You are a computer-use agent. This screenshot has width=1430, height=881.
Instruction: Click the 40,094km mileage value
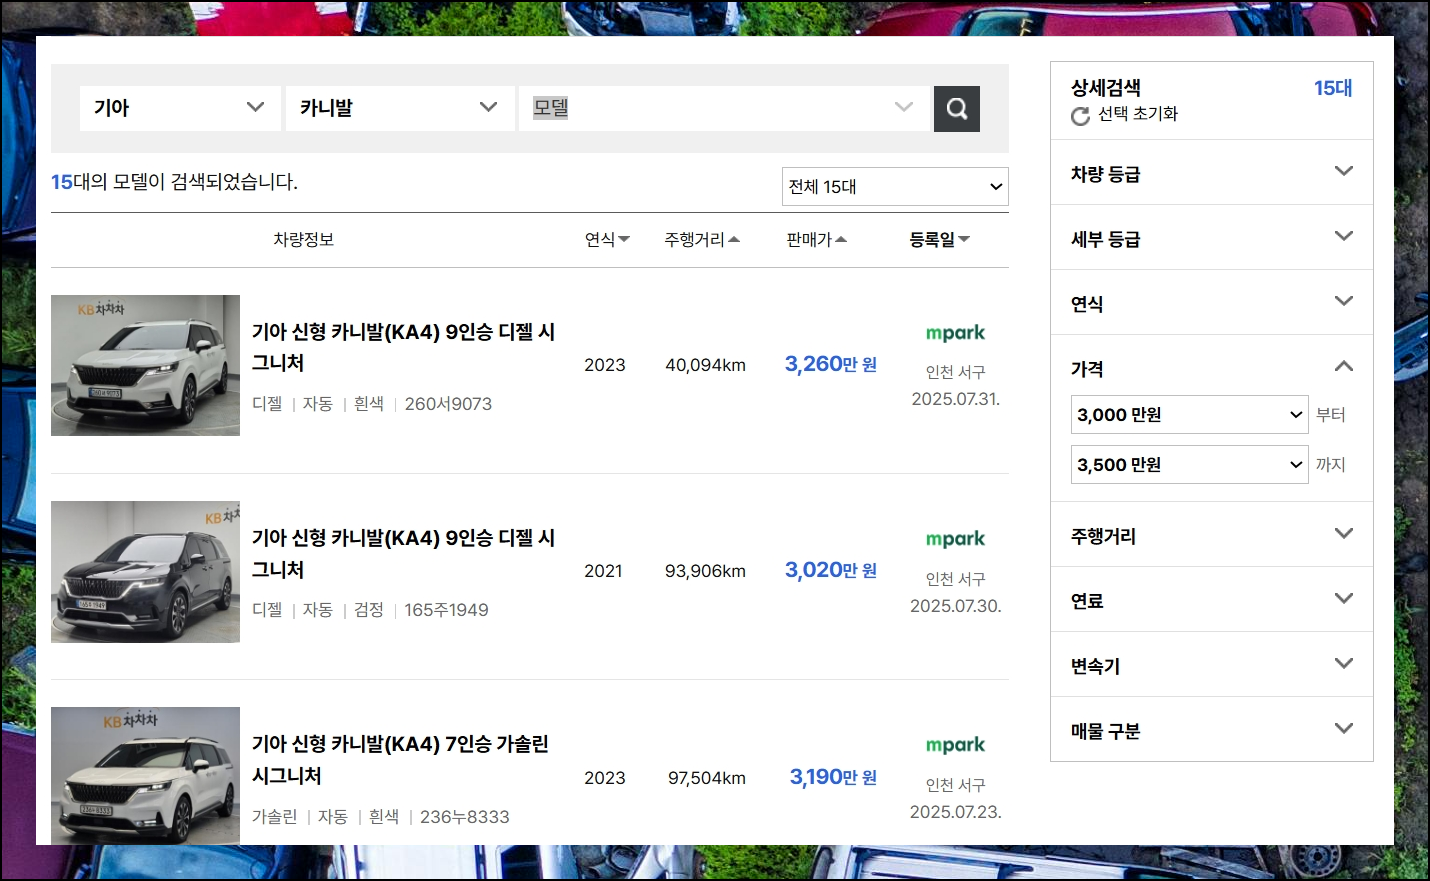[706, 365]
